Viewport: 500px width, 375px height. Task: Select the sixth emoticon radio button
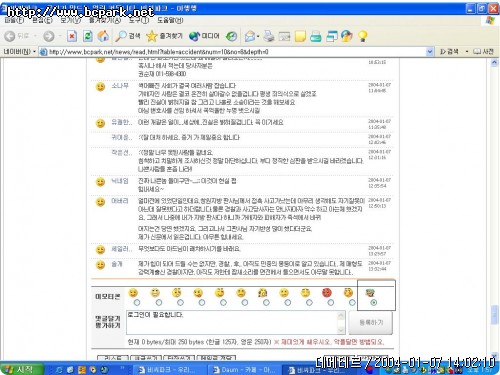245,303
